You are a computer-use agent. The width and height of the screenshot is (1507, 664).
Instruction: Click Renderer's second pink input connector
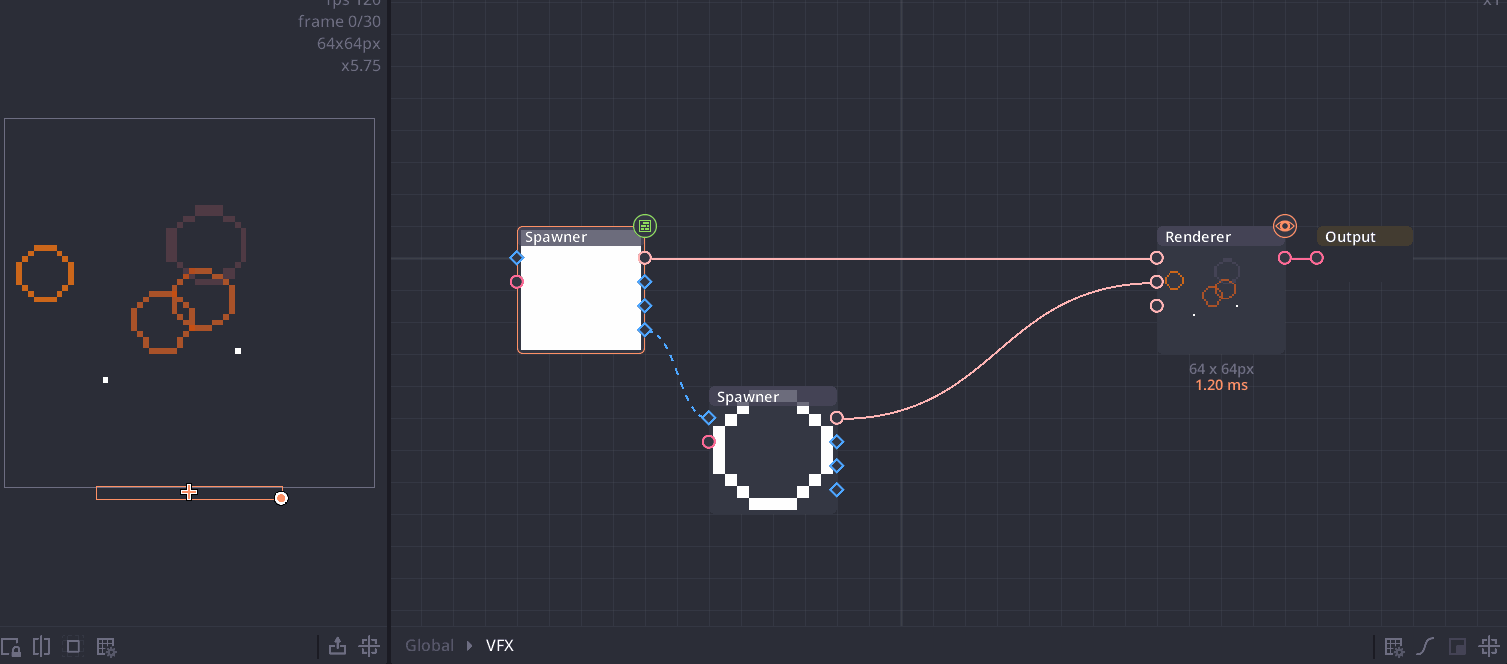pyautogui.click(x=1157, y=282)
